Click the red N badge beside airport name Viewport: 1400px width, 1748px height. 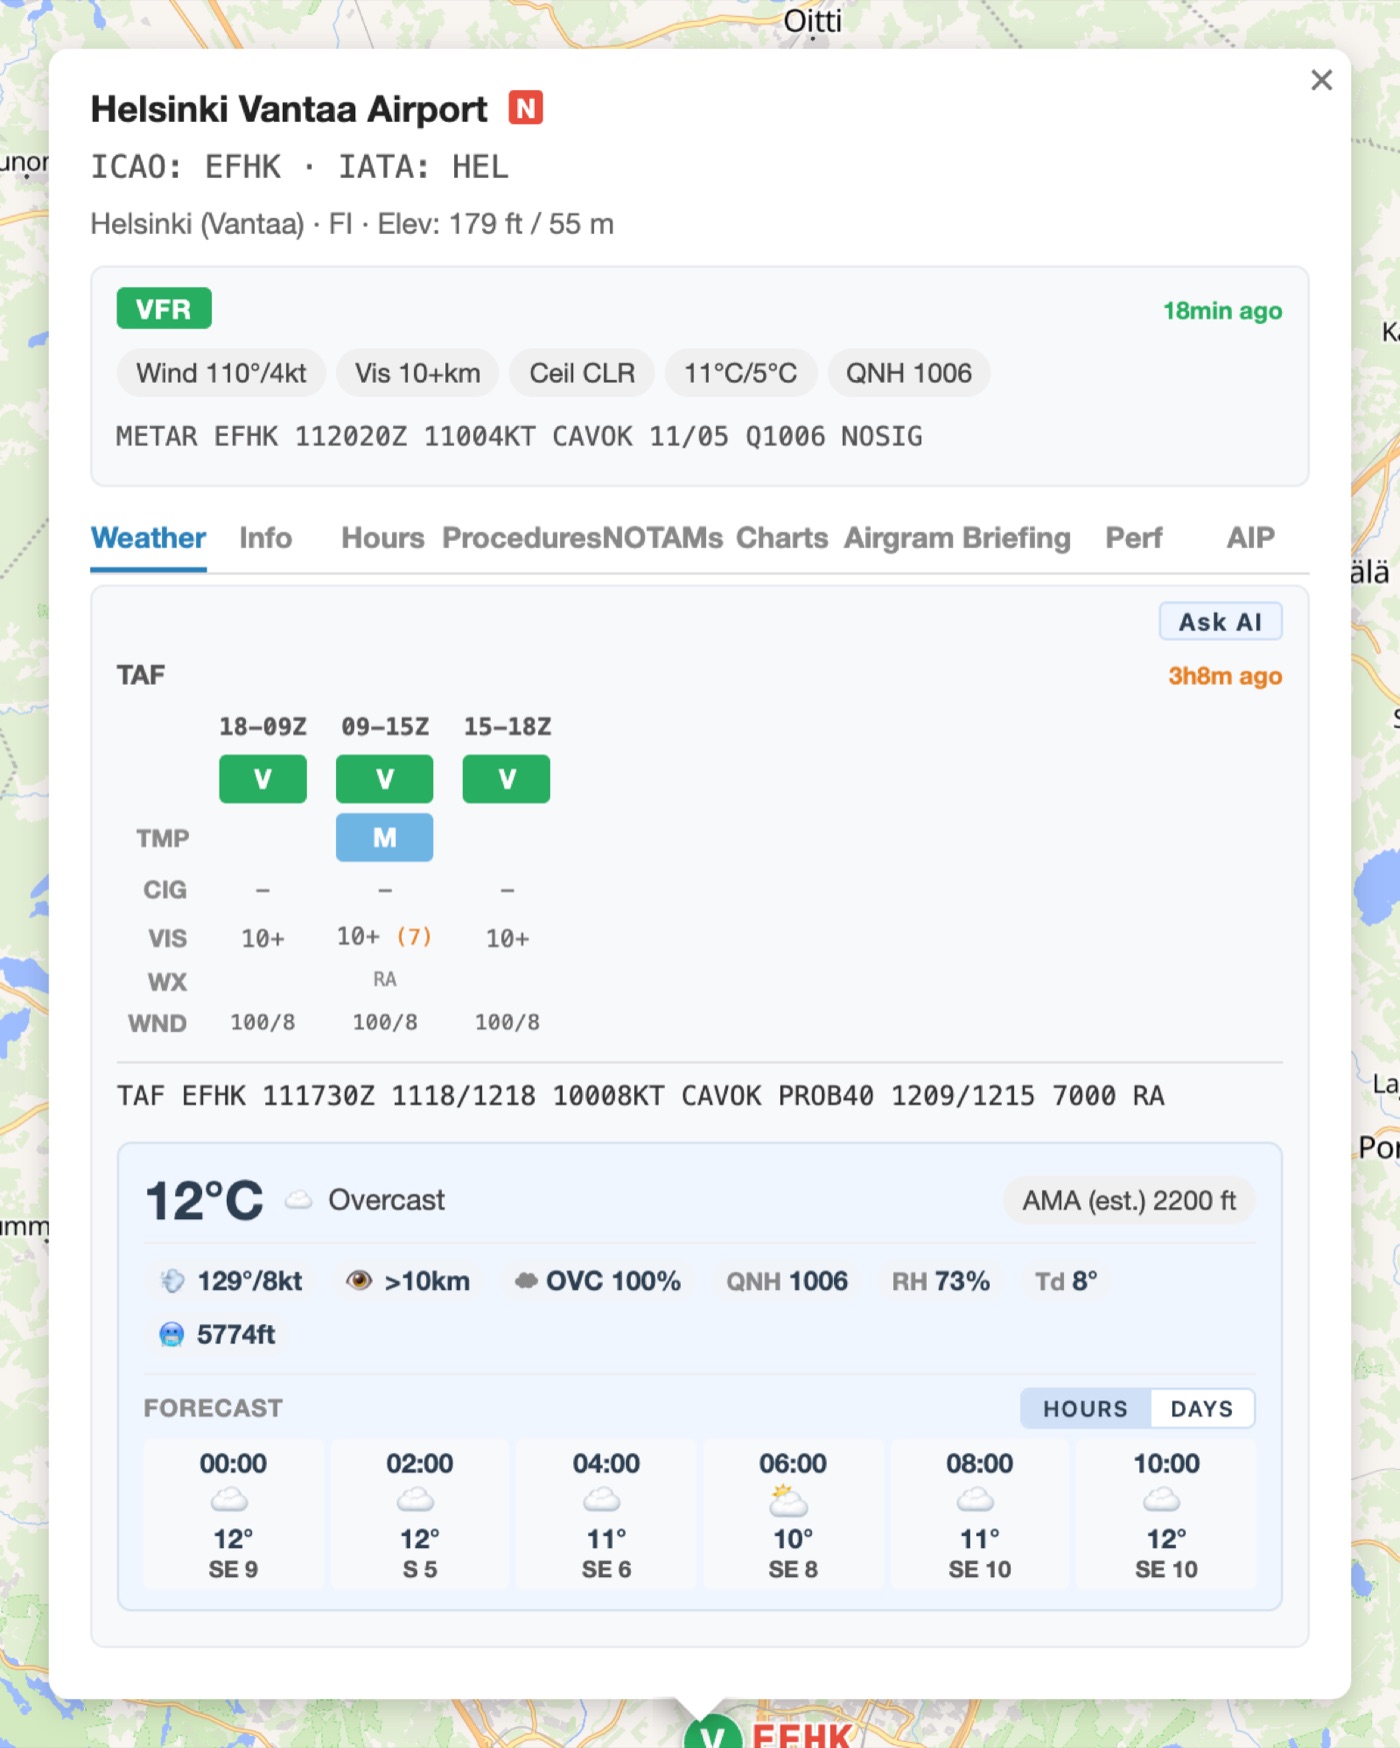pos(525,108)
